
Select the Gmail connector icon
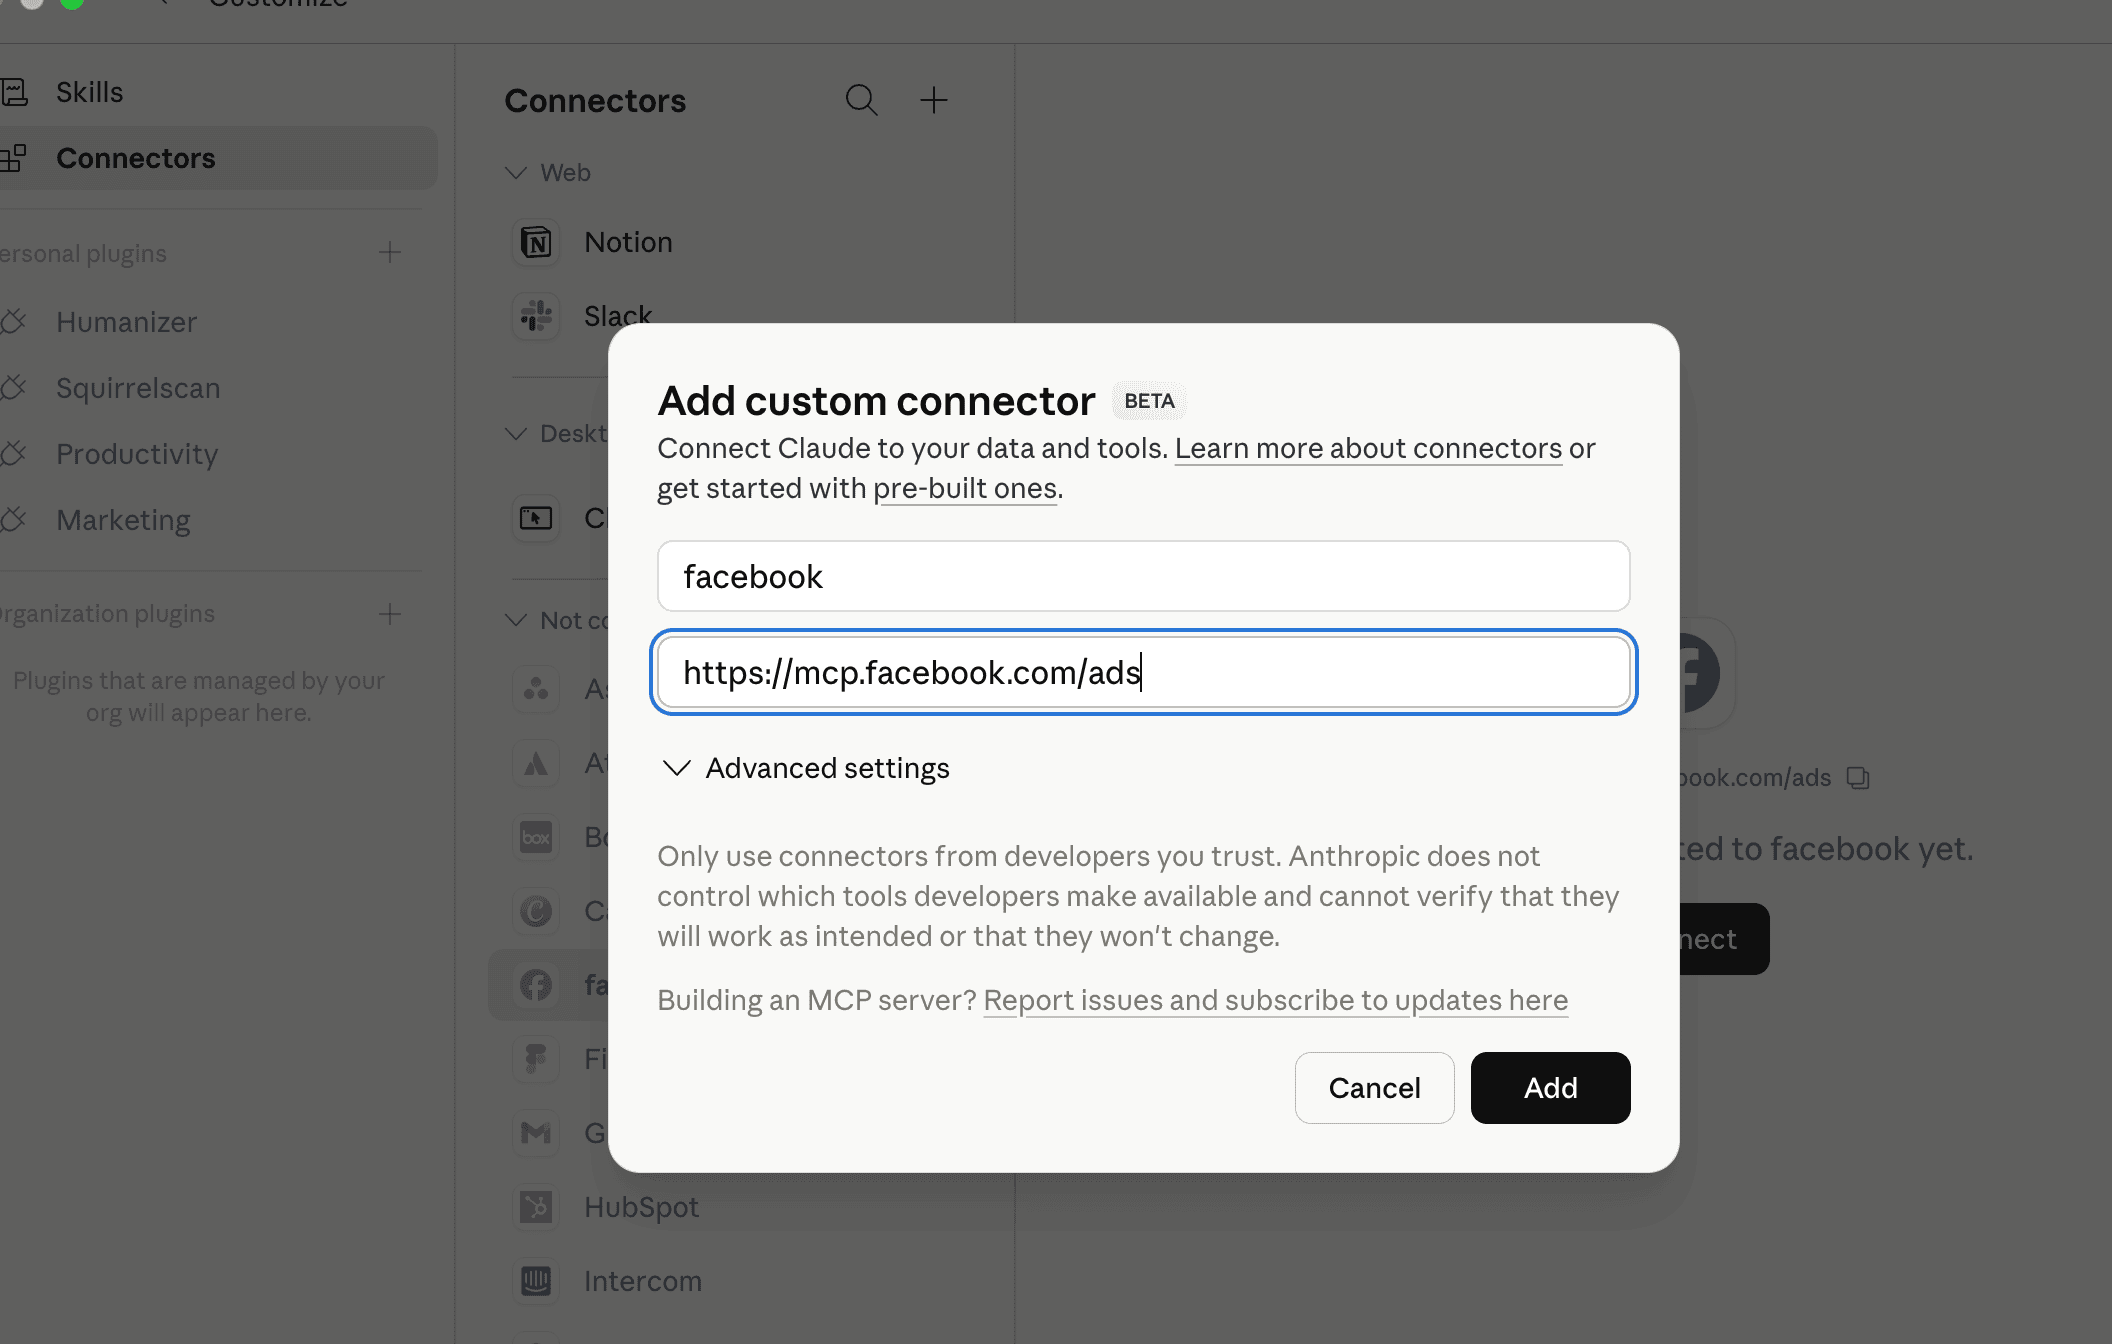point(536,1133)
